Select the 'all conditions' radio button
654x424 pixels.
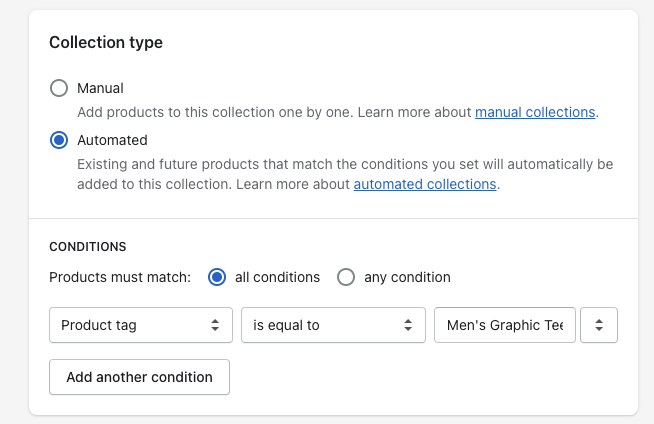(x=217, y=277)
